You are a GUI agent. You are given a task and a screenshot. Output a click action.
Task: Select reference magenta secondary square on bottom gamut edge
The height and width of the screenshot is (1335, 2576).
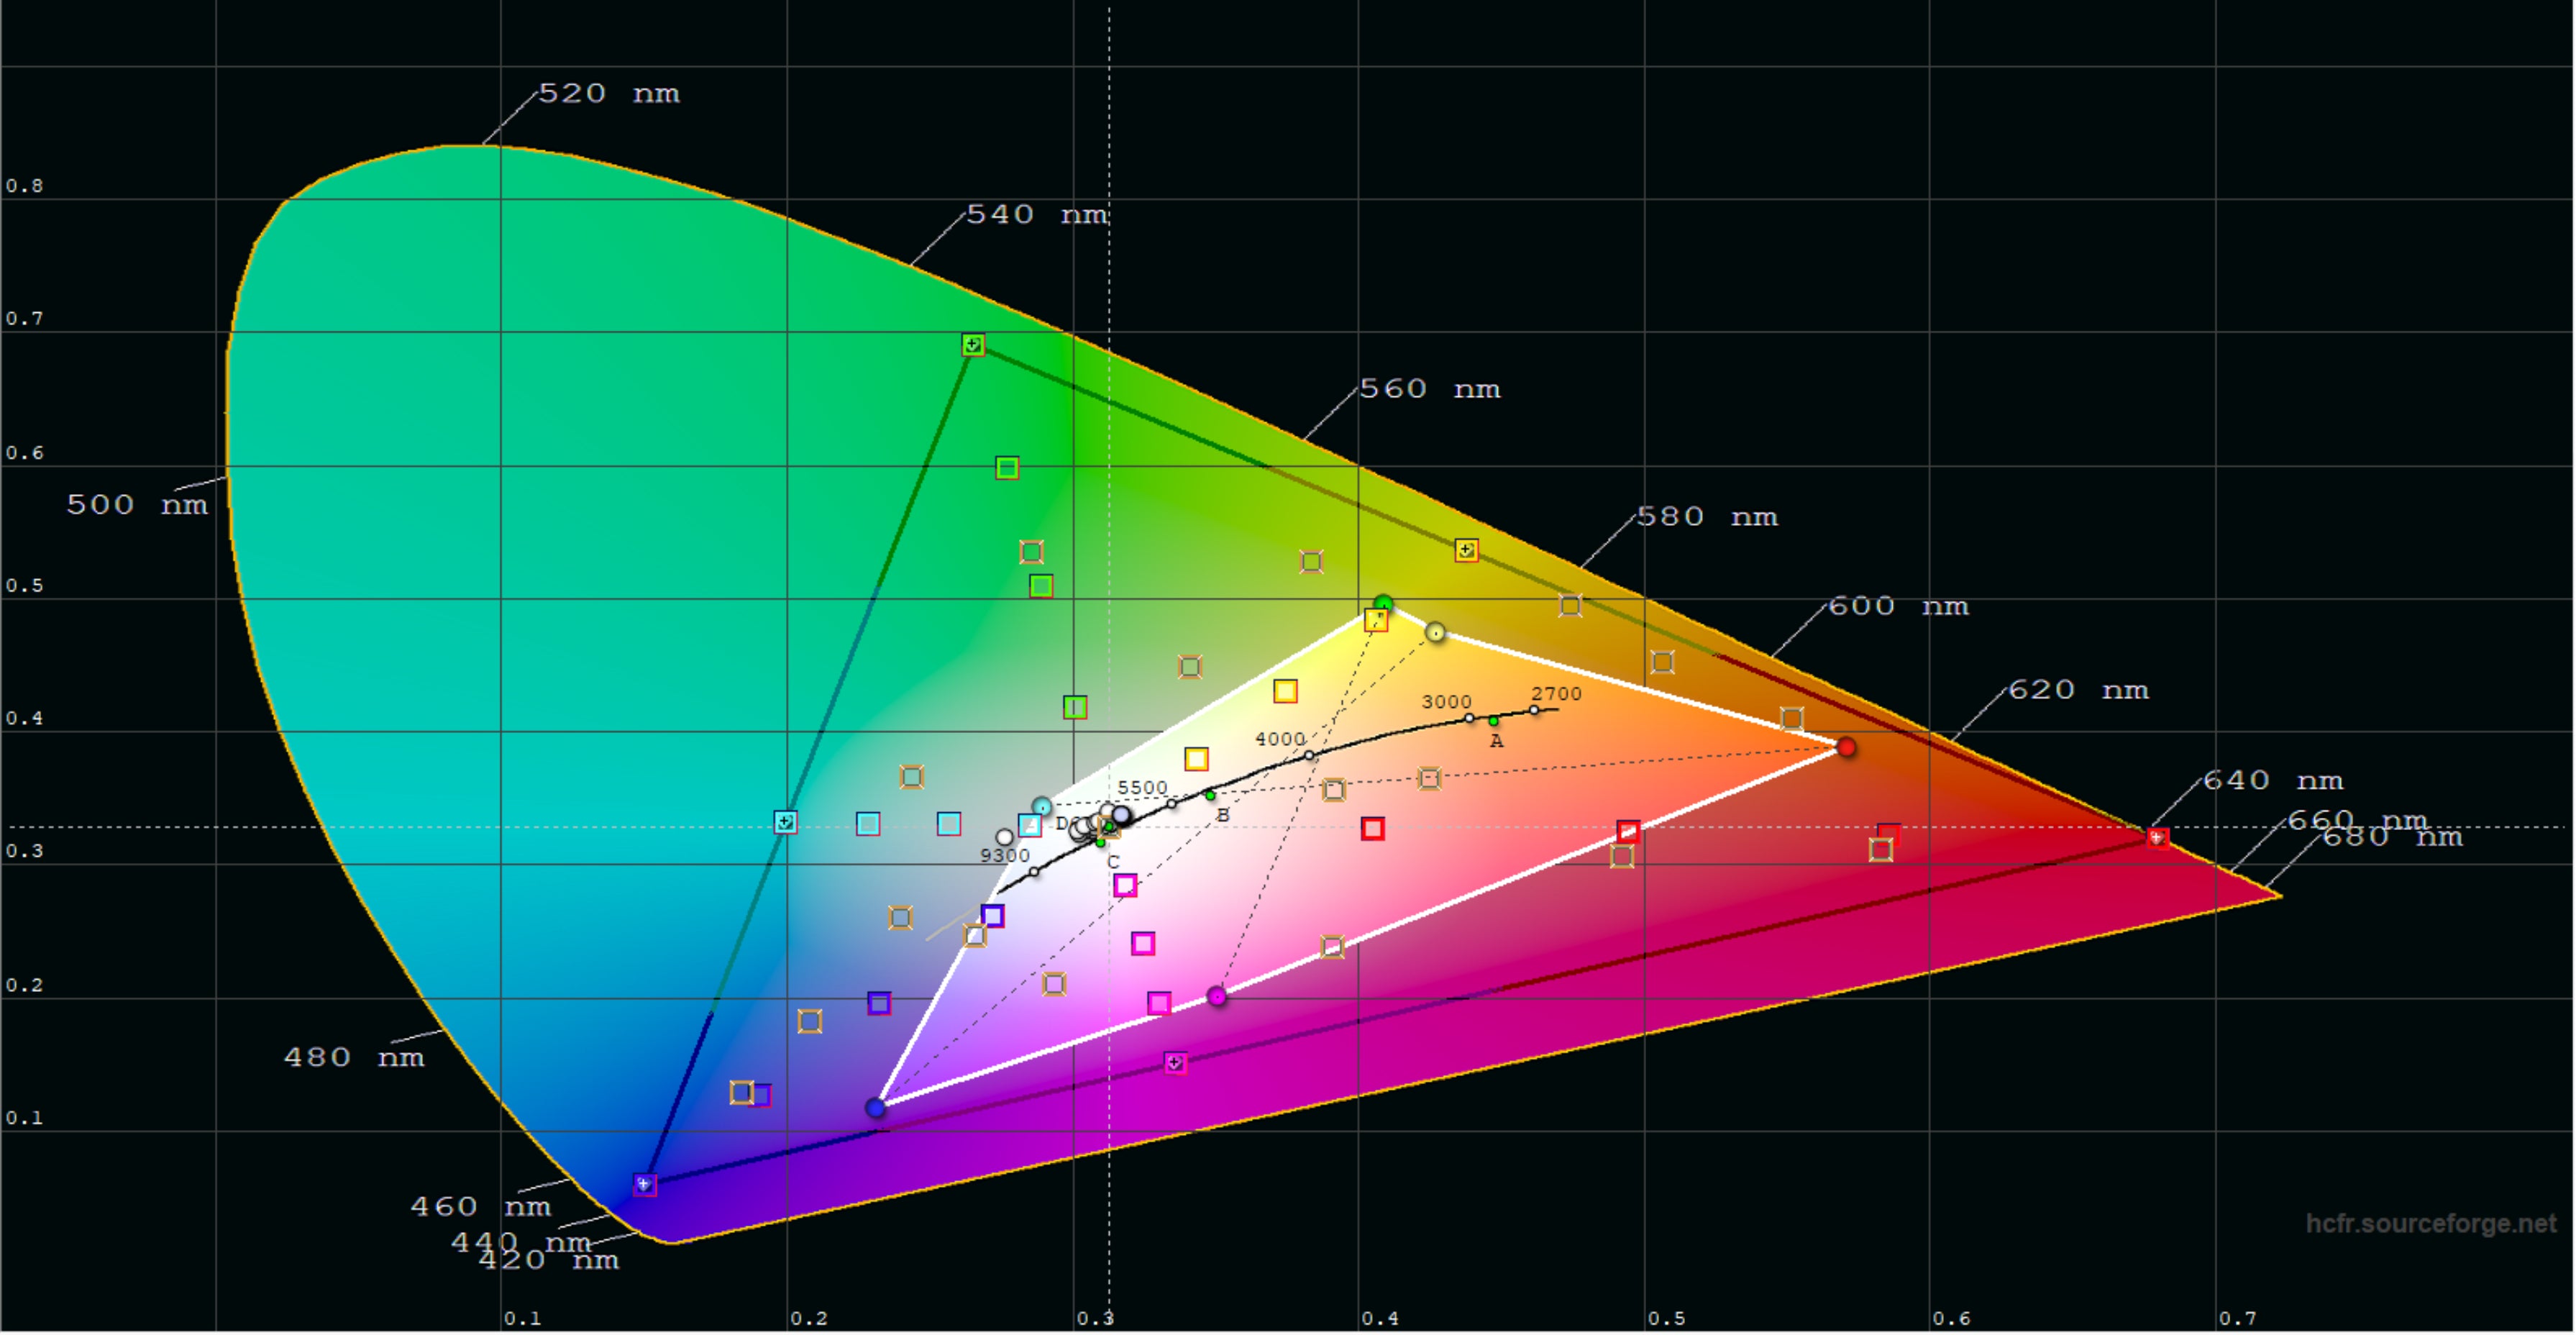pos(1176,1063)
